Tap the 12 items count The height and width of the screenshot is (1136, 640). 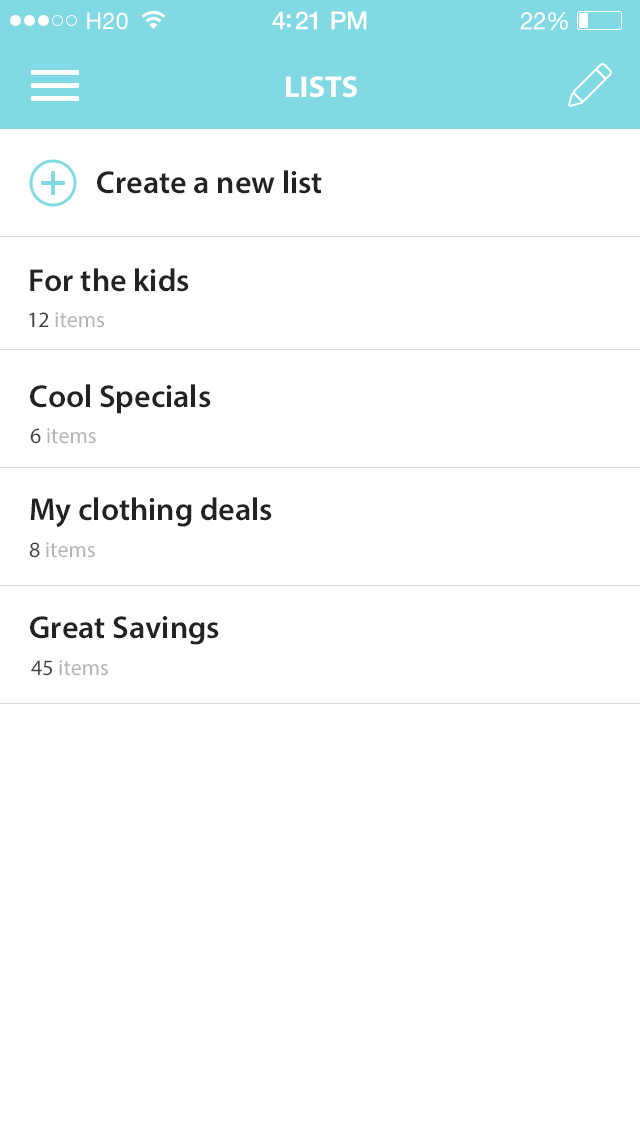[x=66, y=321]
